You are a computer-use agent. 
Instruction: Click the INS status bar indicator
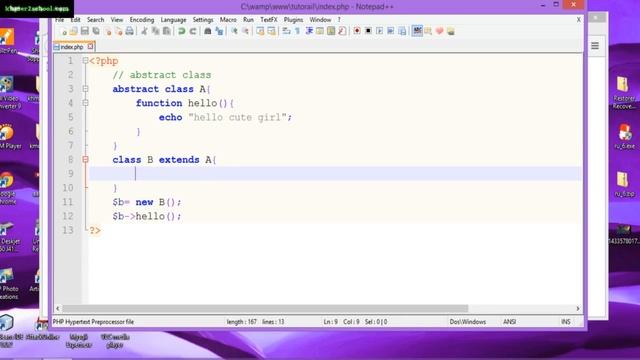[x=566, y=322]
